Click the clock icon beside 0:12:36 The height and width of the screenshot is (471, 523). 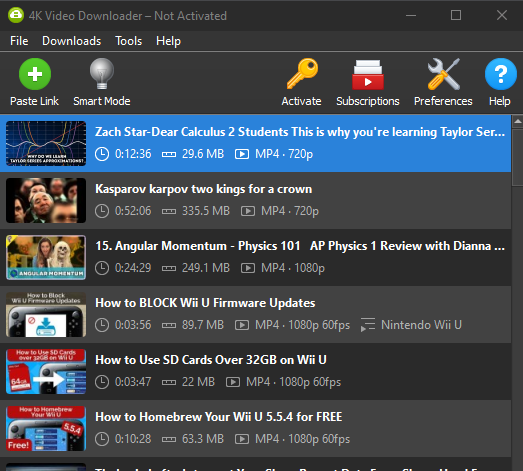(102, 154)
